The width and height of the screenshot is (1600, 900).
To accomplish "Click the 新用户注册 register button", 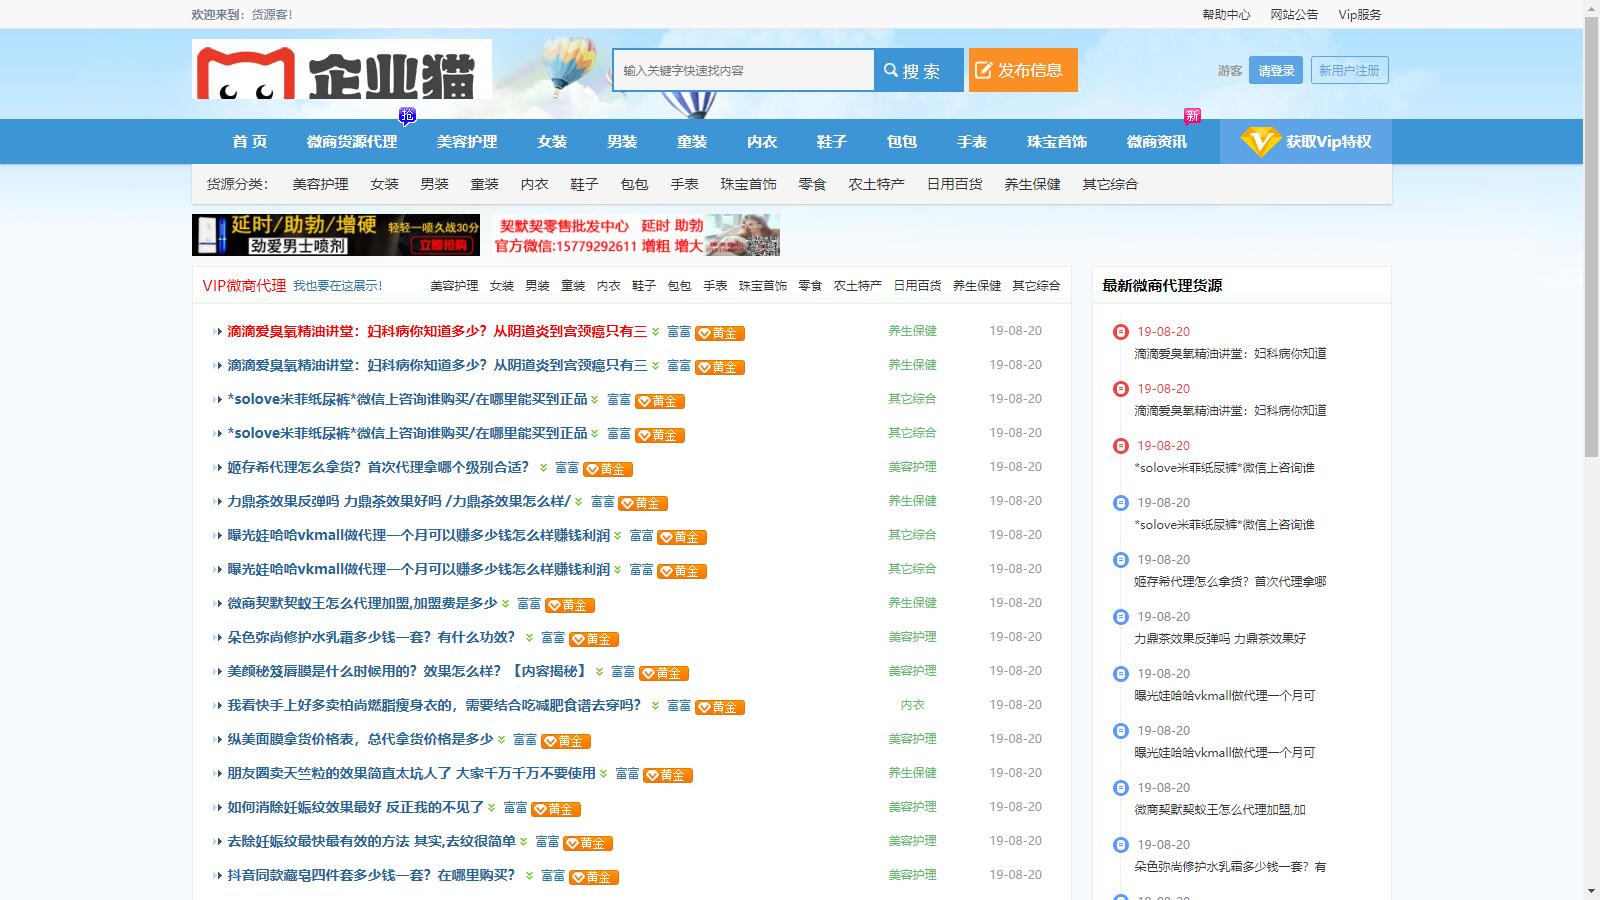I will 1349,70.
